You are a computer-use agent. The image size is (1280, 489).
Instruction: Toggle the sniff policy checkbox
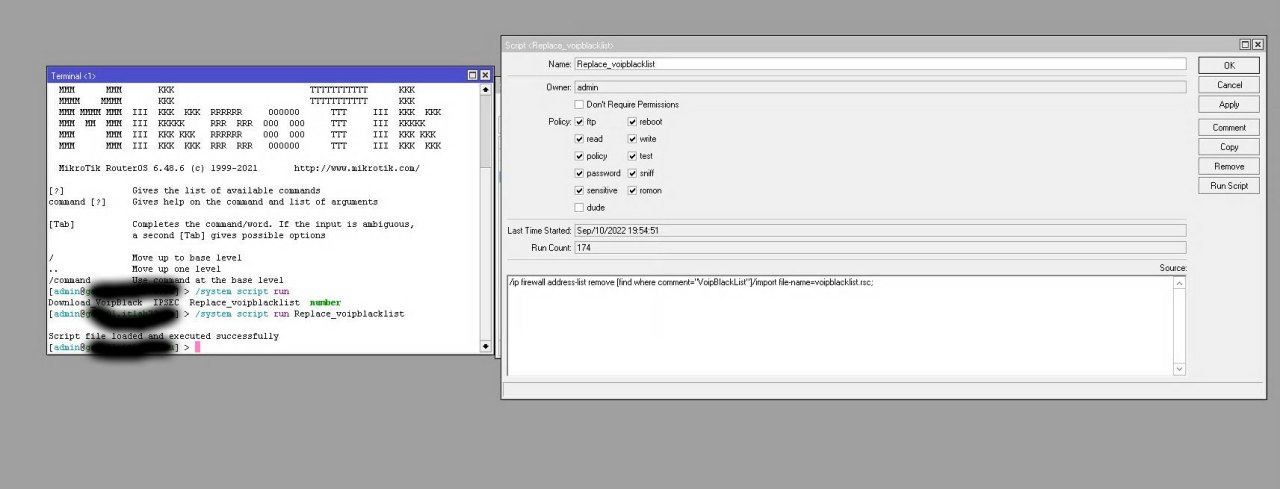coord(632,173)
